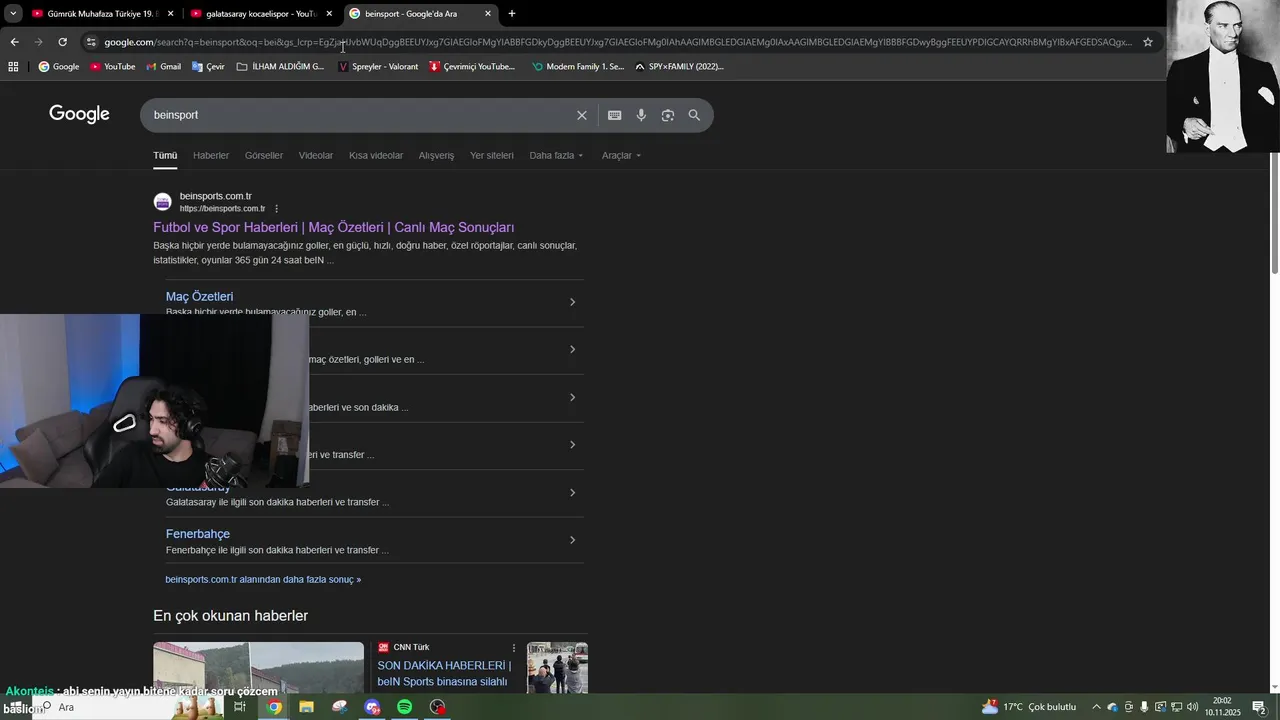
Task: Click the page vertical scrollbar
Action: (x=1274, y=213)
